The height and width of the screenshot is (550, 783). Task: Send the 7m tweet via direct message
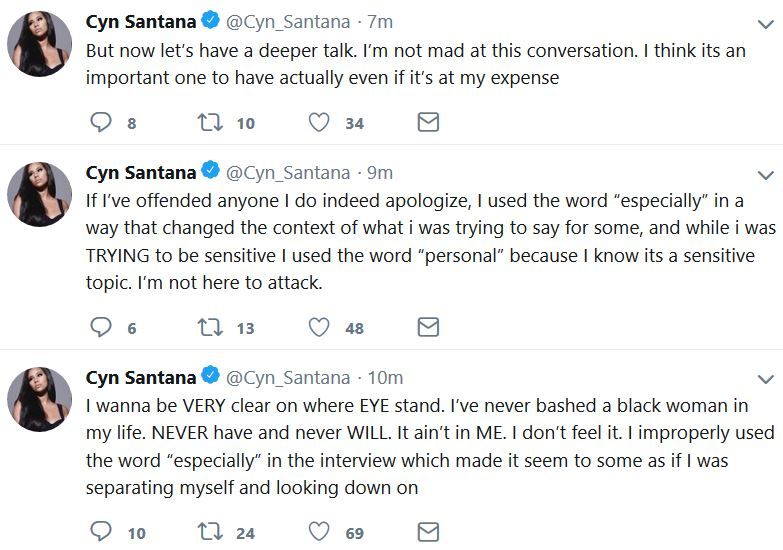(x=428, y=122)
